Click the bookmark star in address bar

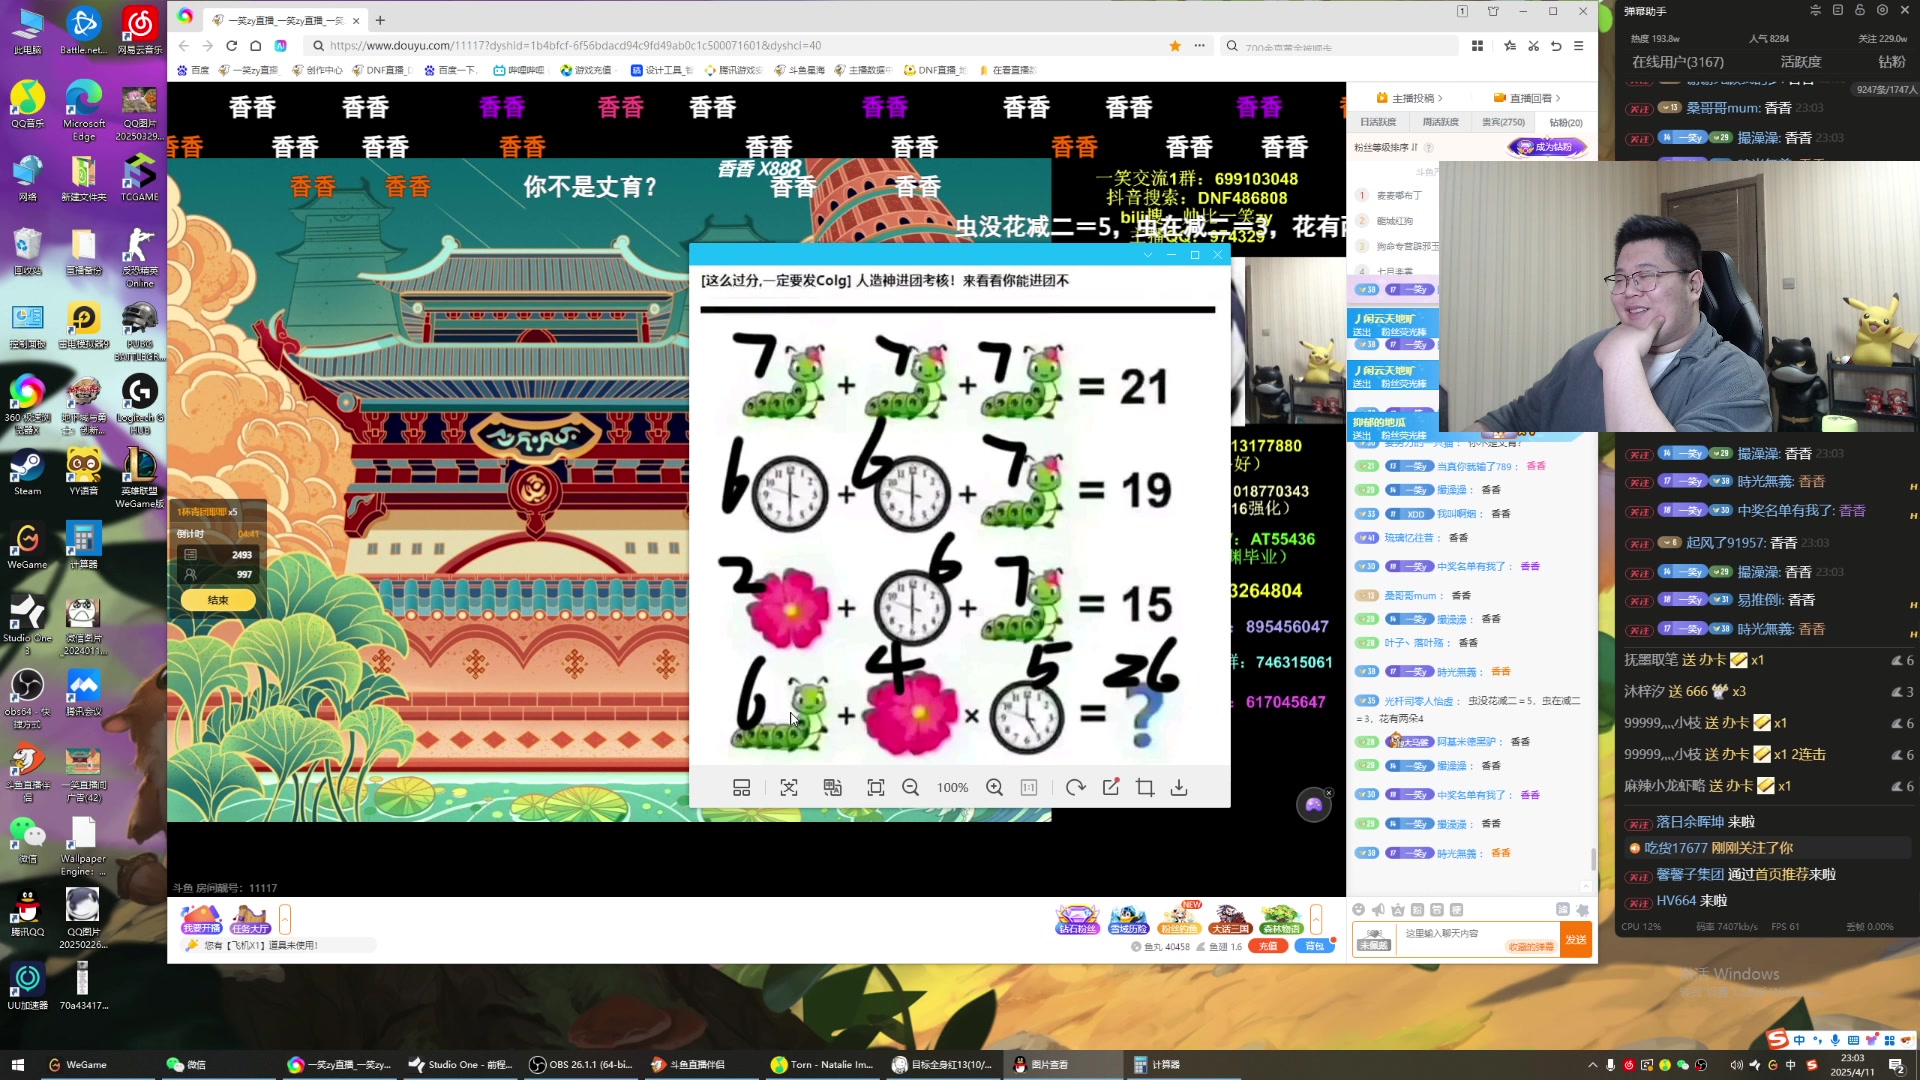click(1175, 46)
